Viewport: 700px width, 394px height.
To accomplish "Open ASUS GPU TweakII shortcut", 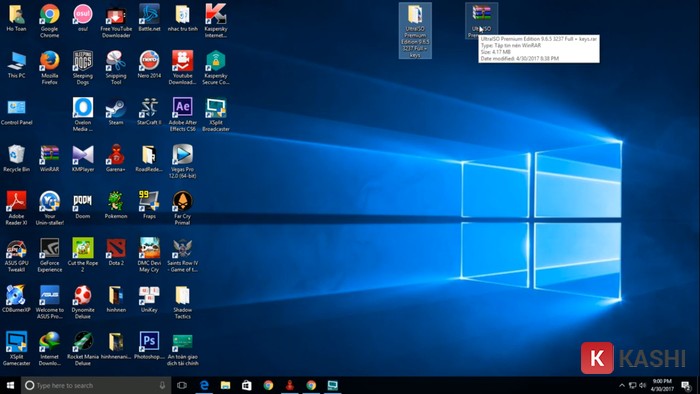I will click(17, 255).
